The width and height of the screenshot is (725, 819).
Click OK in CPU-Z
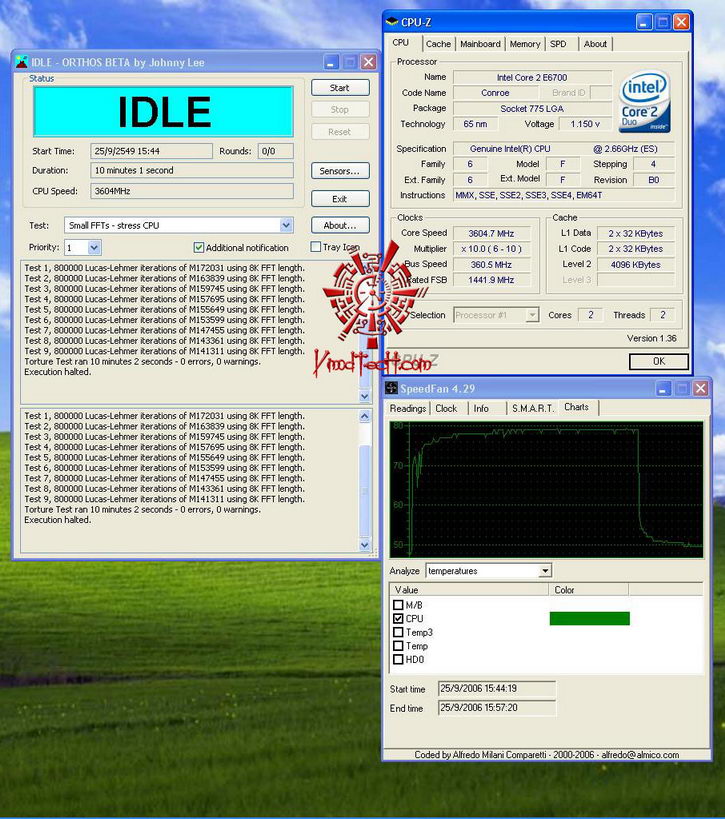point(659,361)
